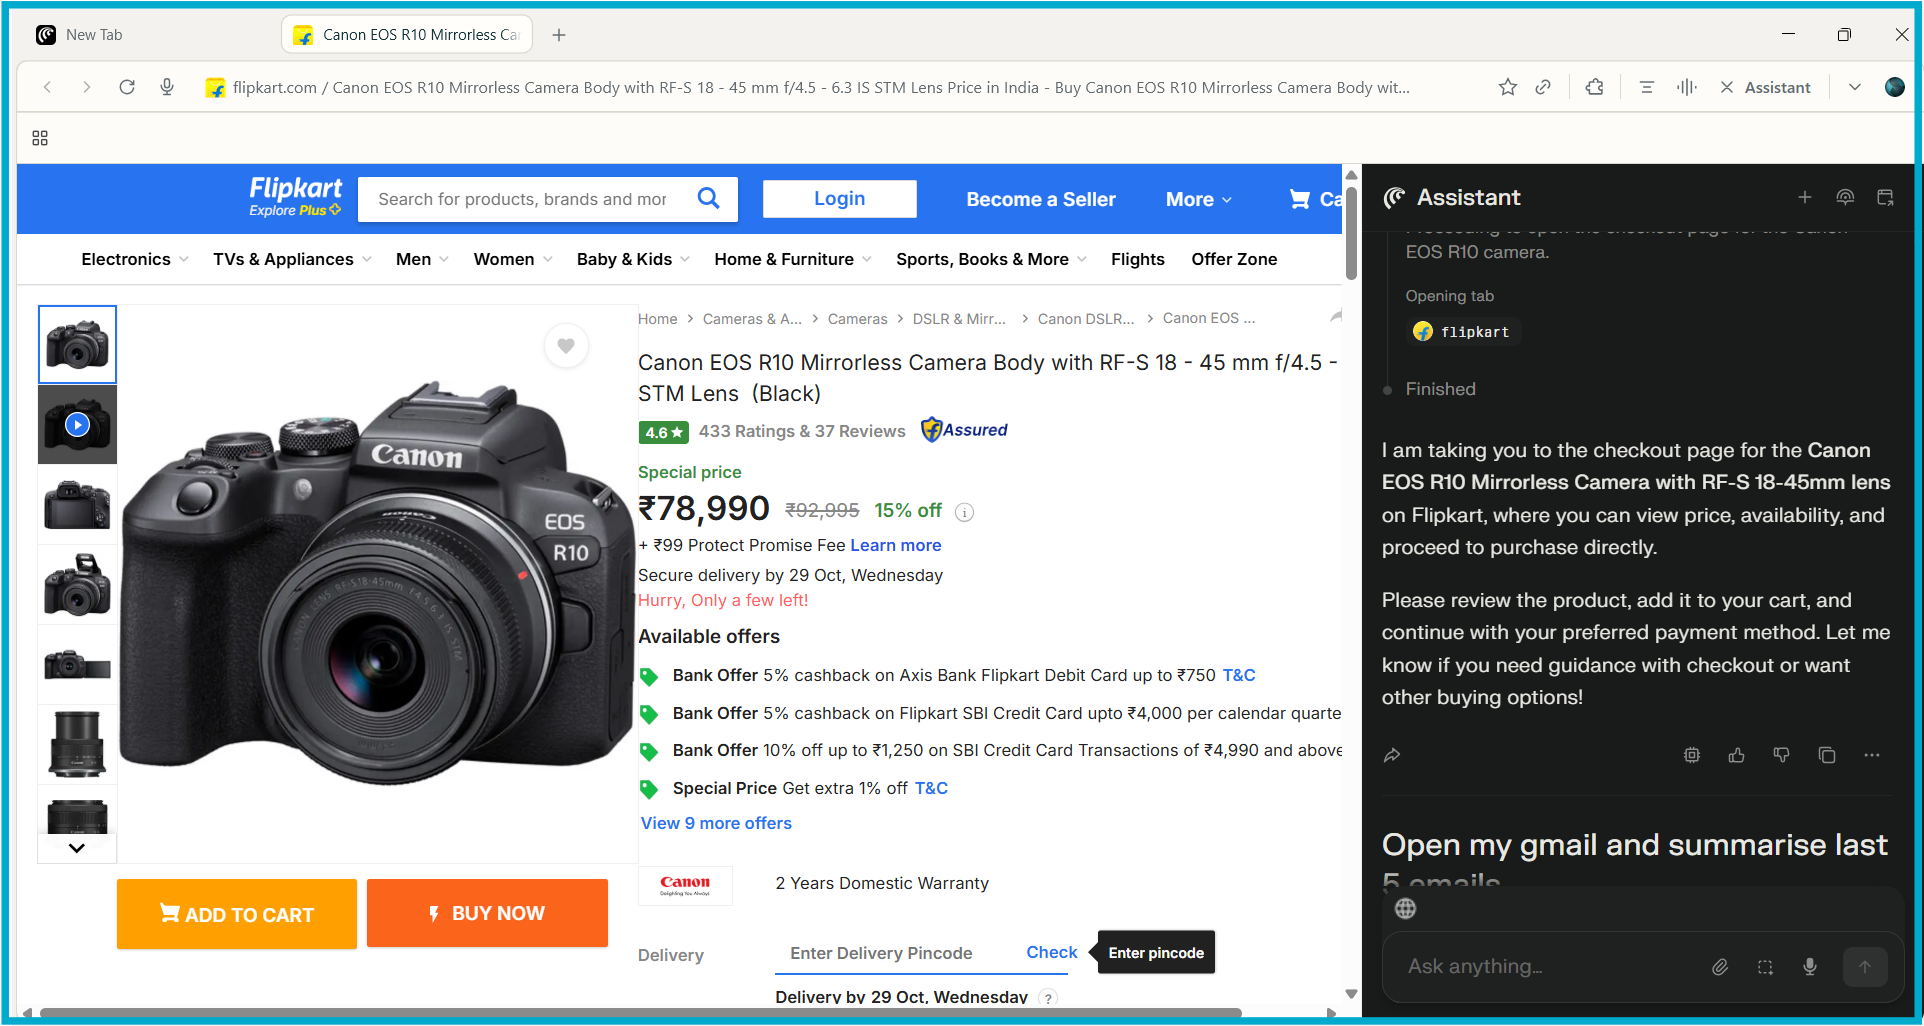
Task: Open View 9 more offers link
Action: coord(716,824)
